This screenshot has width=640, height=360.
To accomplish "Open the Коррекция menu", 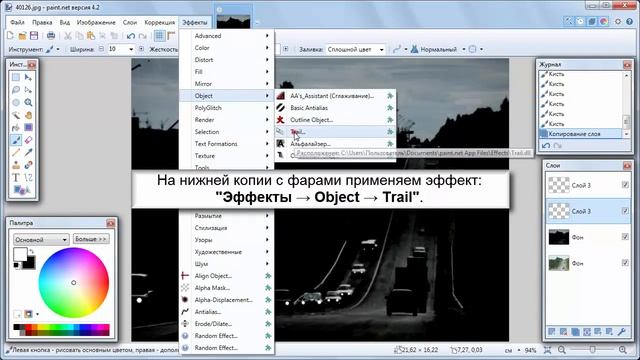I will pos(160,22).
